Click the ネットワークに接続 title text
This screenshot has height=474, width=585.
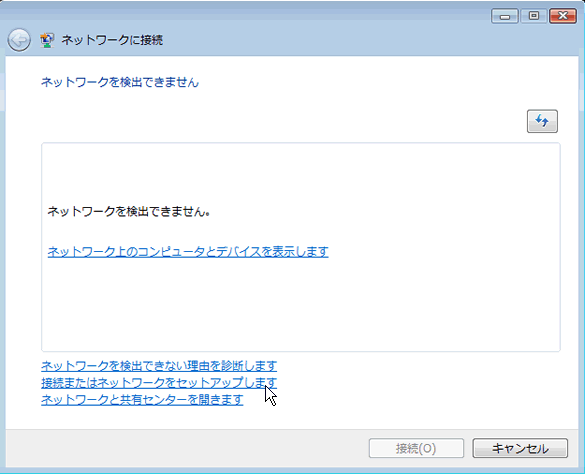112,40
